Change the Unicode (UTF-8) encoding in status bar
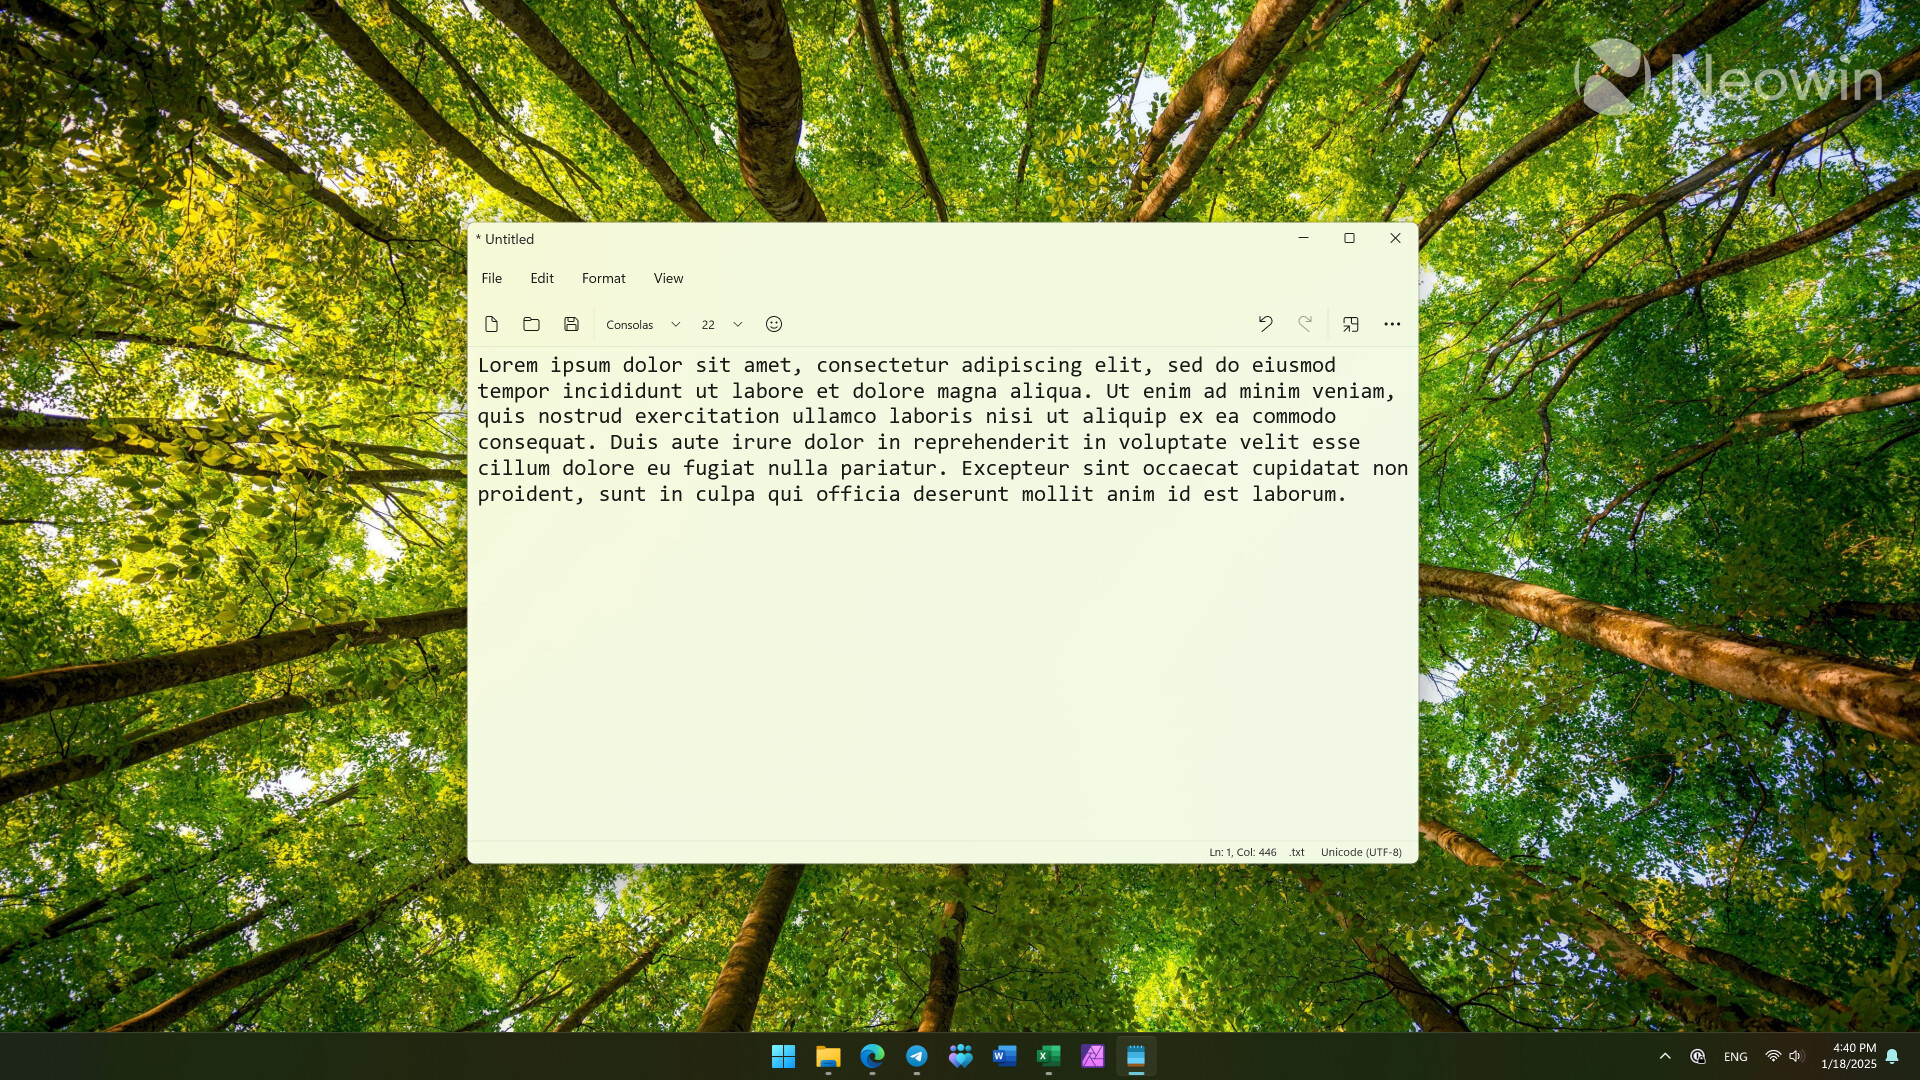This screenshot has width=1920, height=1080. [x=1361, y=852]
